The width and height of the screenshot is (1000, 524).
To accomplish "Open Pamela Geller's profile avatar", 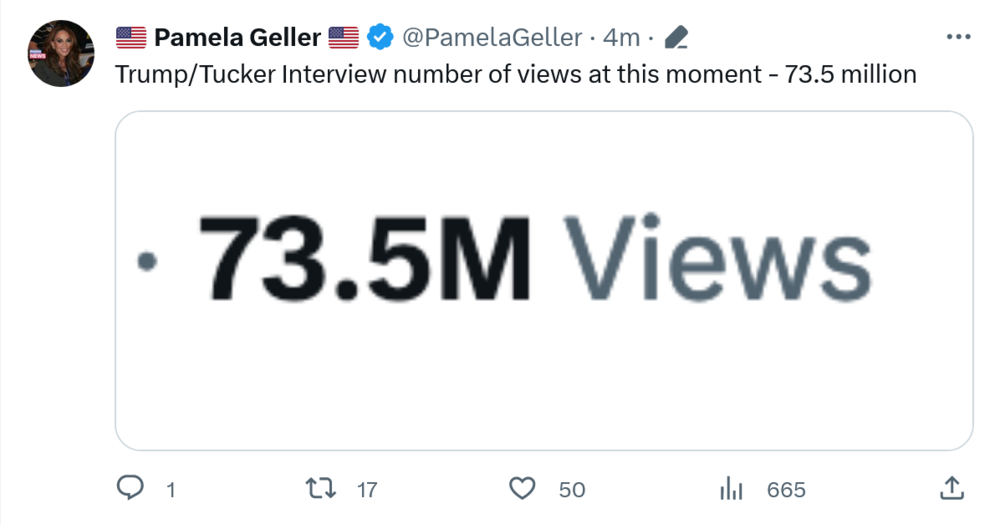I will pyautogui.click(x=61, y=53).
